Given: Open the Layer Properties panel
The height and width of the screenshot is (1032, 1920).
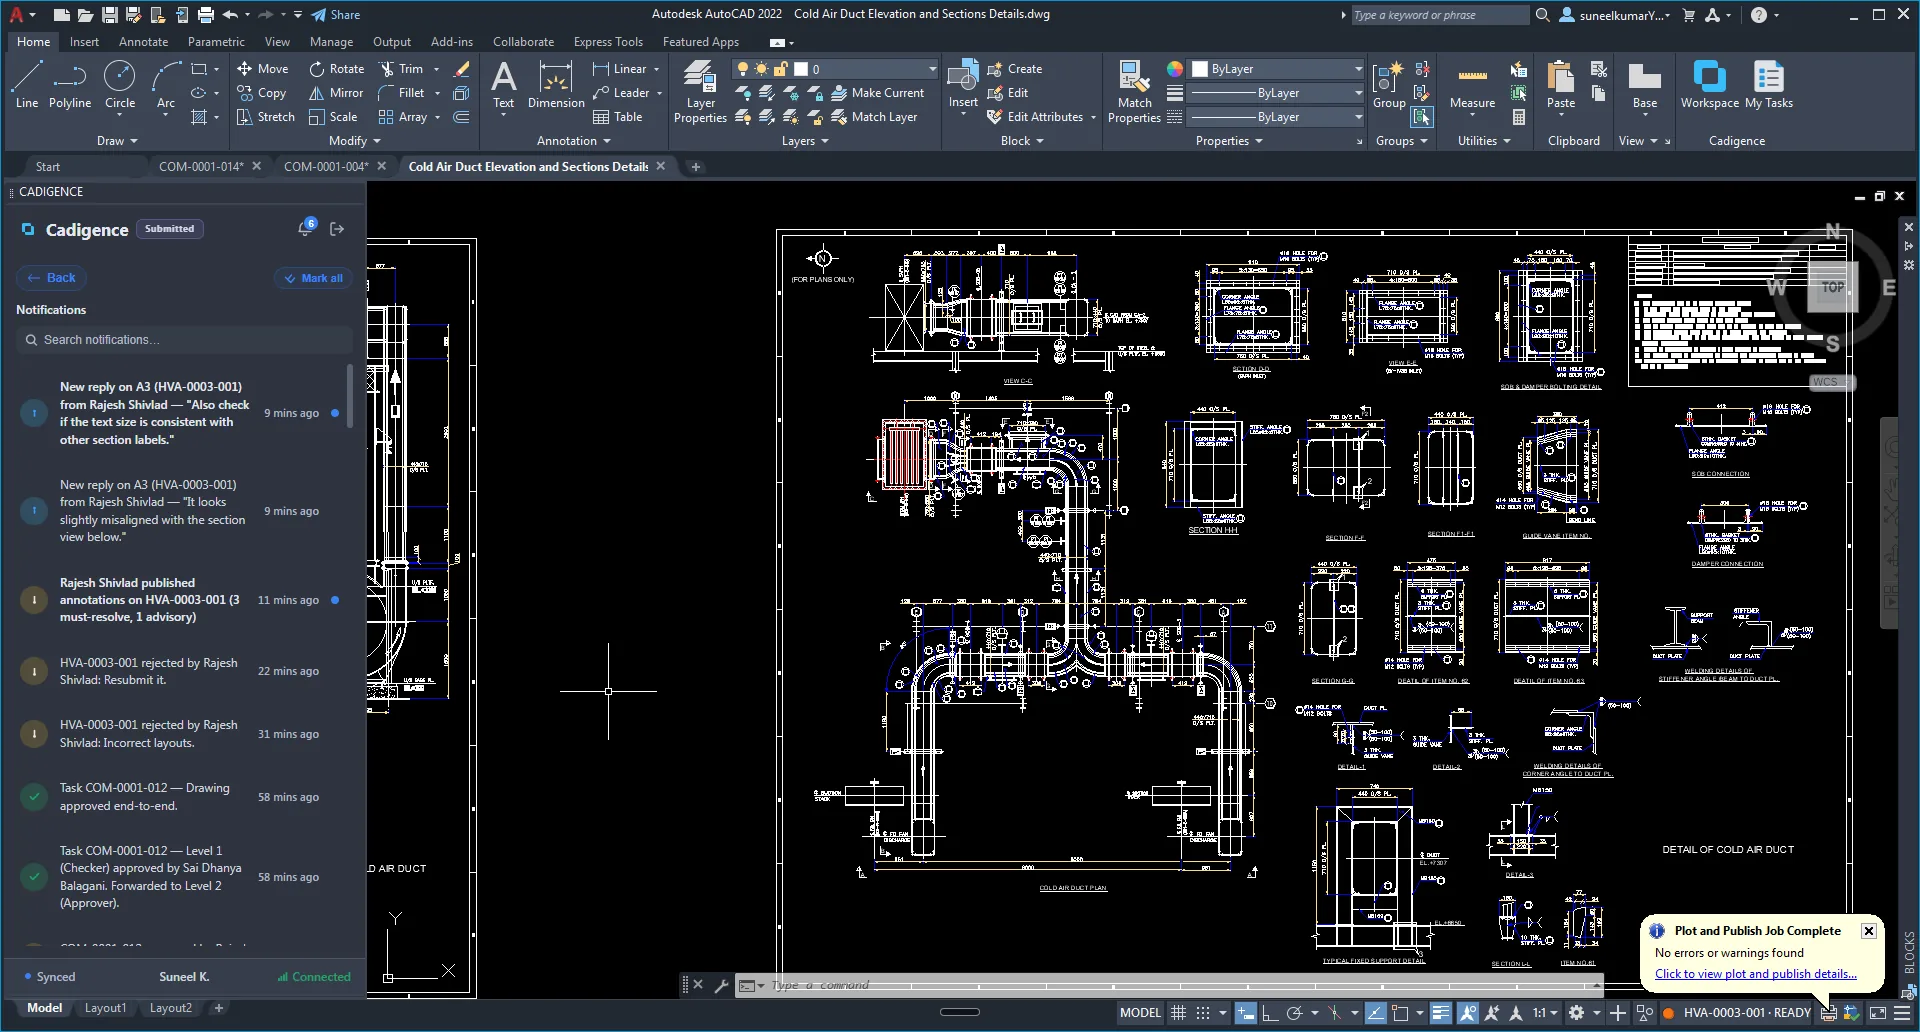Looking at the screenshot, I should coord(700,92).
